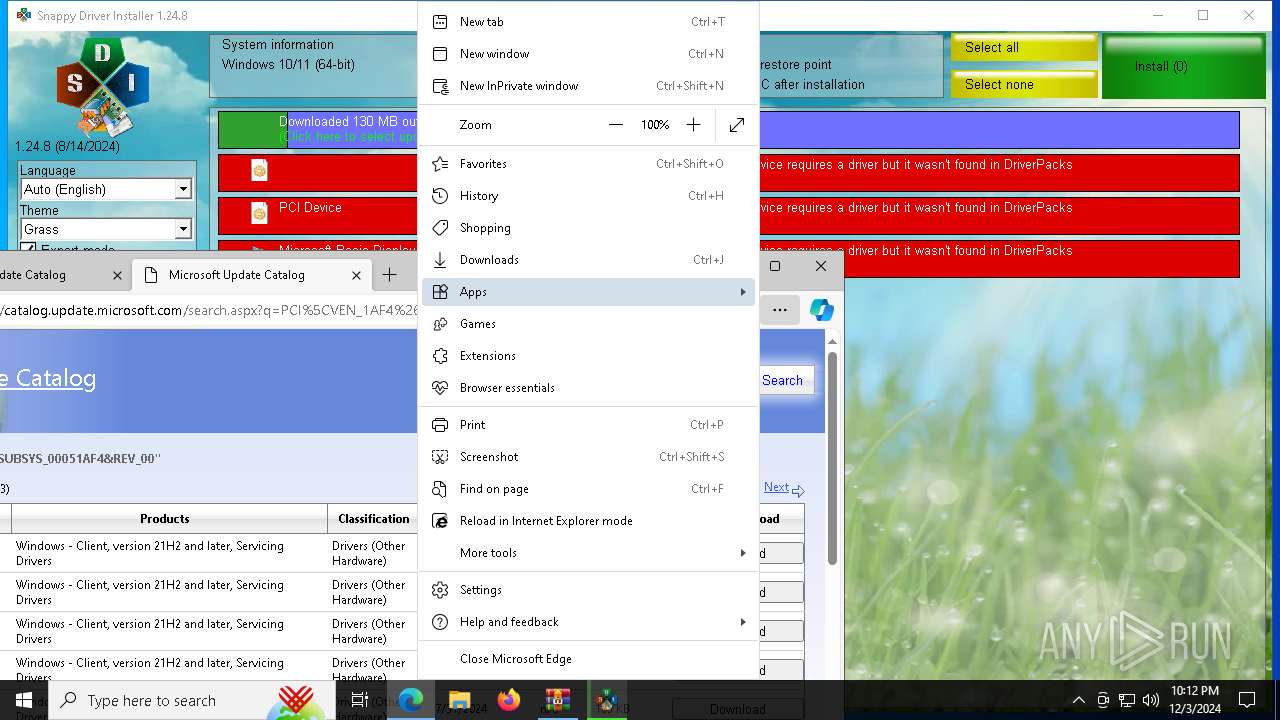Screen dimensions: 1280x720
Task: Click the Print printer icon
Action: point(439,425)
